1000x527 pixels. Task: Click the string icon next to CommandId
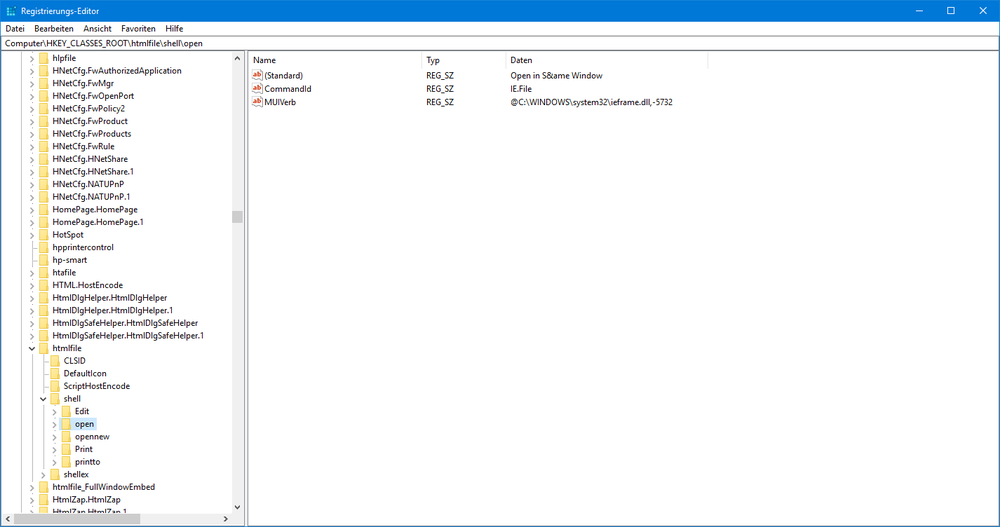click(257, 88)
